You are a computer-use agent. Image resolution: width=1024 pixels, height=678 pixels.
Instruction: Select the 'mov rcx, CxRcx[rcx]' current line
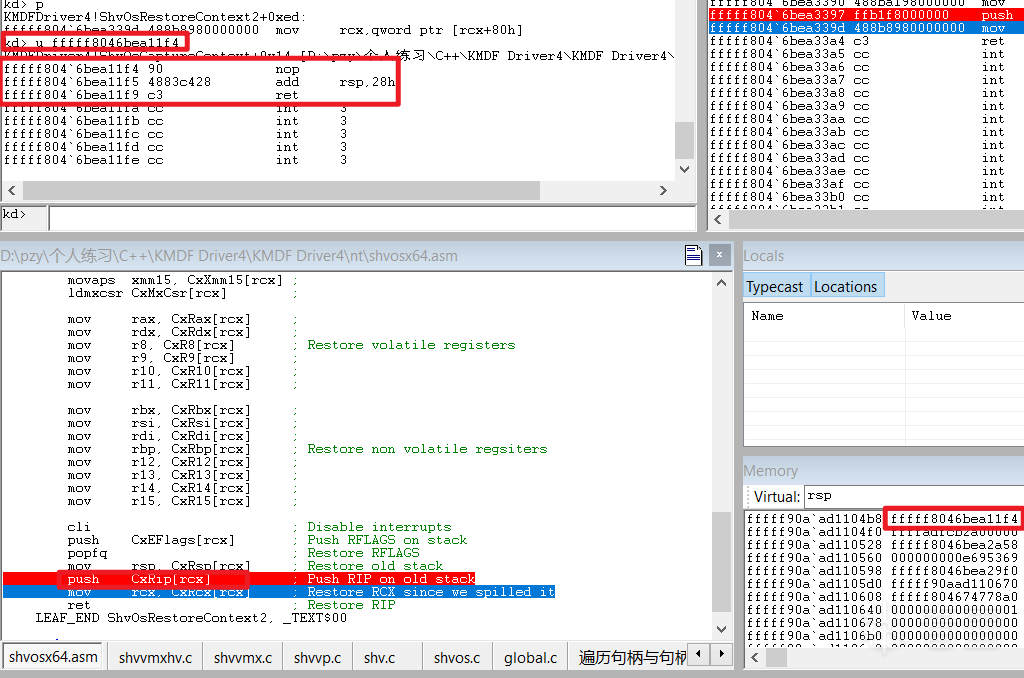279,592
